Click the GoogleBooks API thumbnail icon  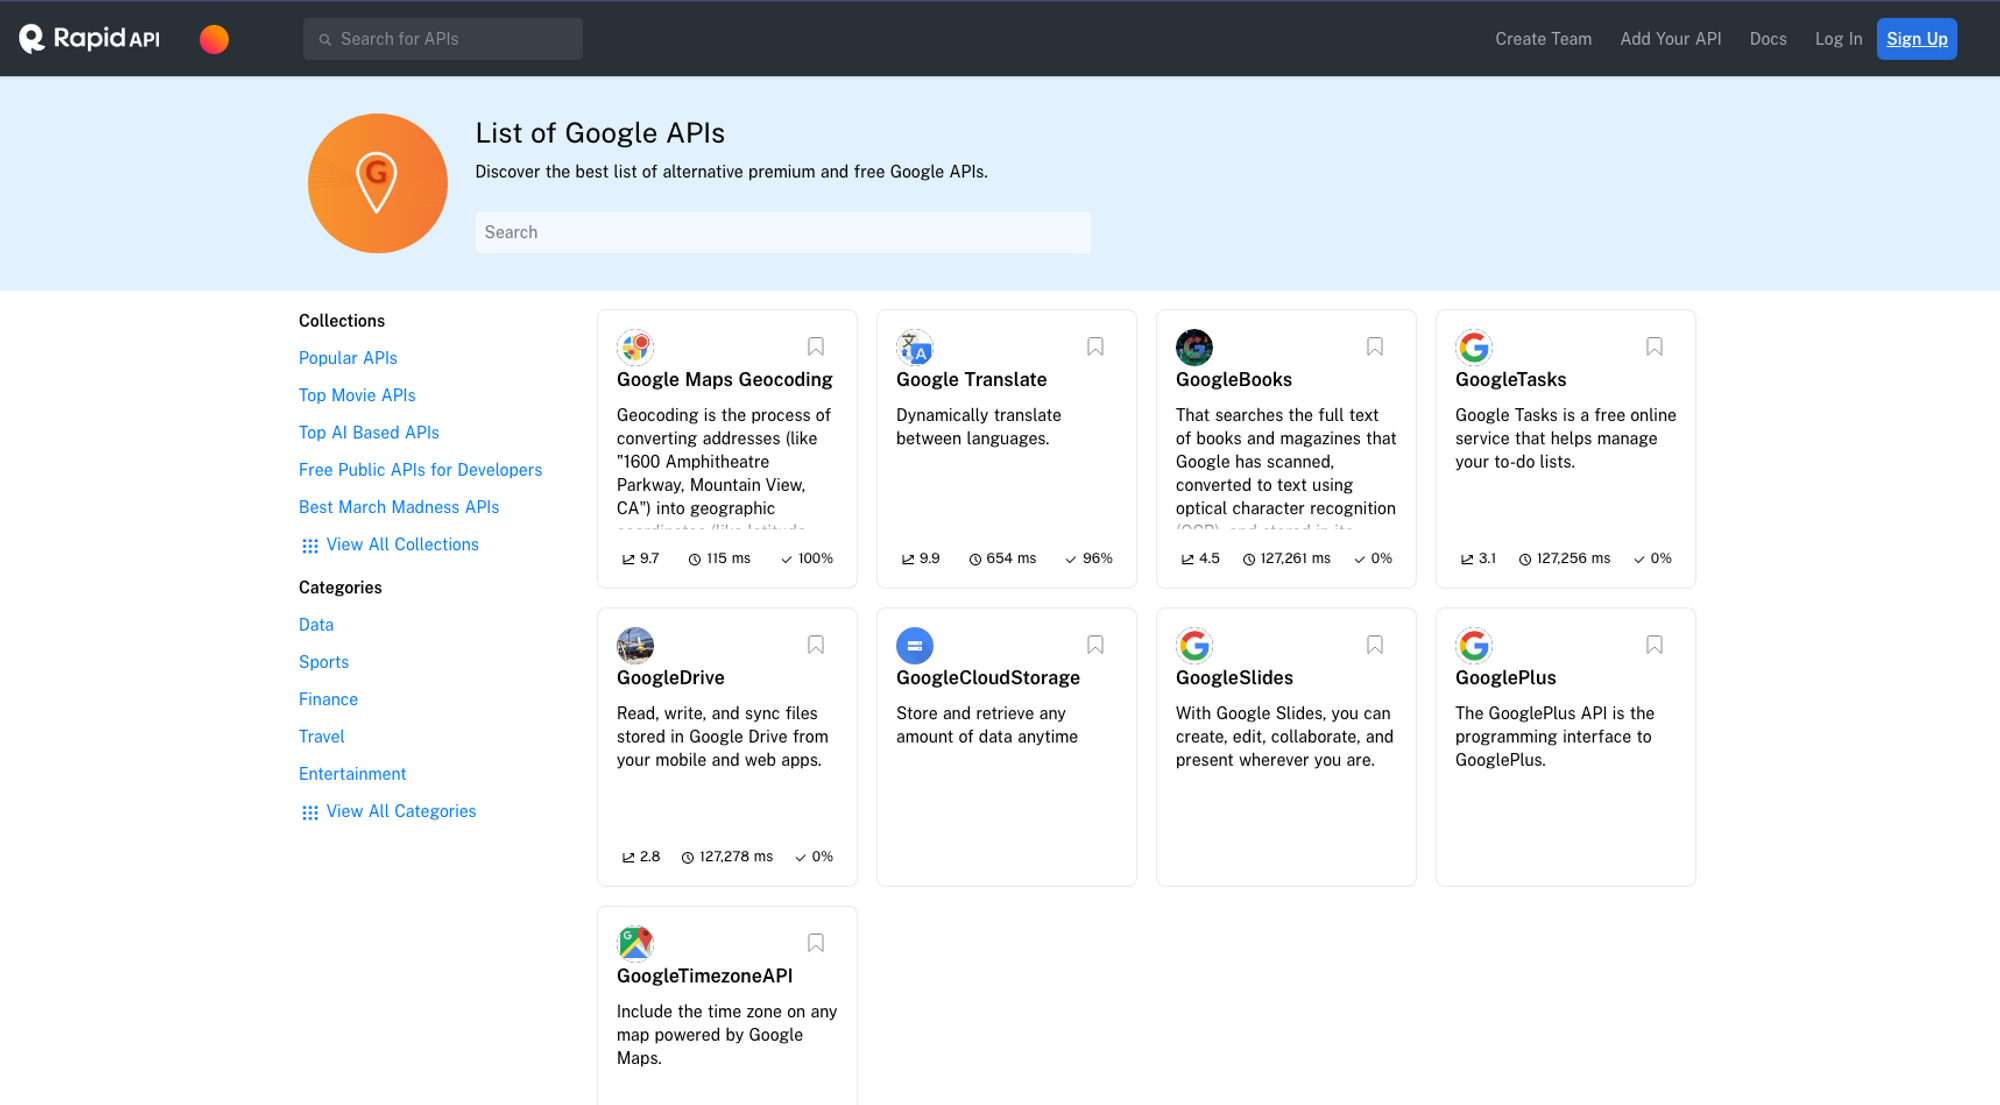pos(1194,347)
